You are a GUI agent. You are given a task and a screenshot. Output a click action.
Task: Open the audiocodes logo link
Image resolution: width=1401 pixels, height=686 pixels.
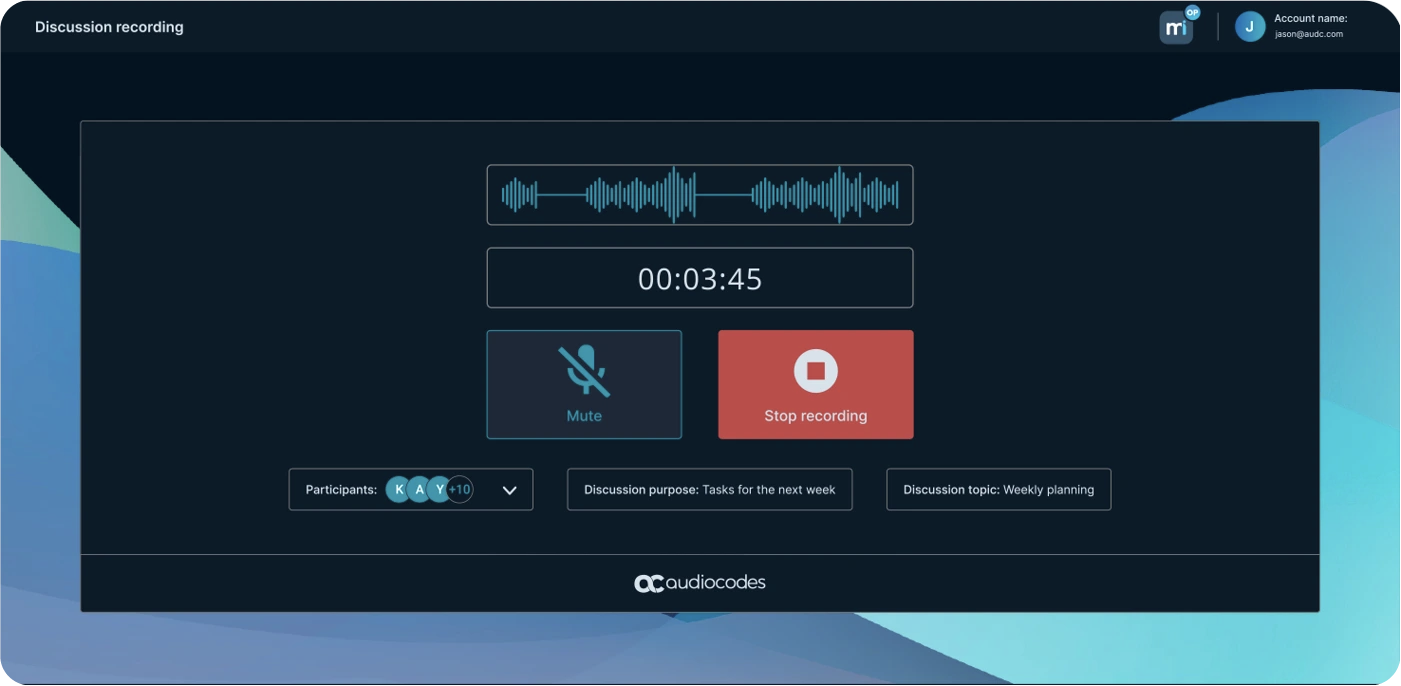coord(699,583)
